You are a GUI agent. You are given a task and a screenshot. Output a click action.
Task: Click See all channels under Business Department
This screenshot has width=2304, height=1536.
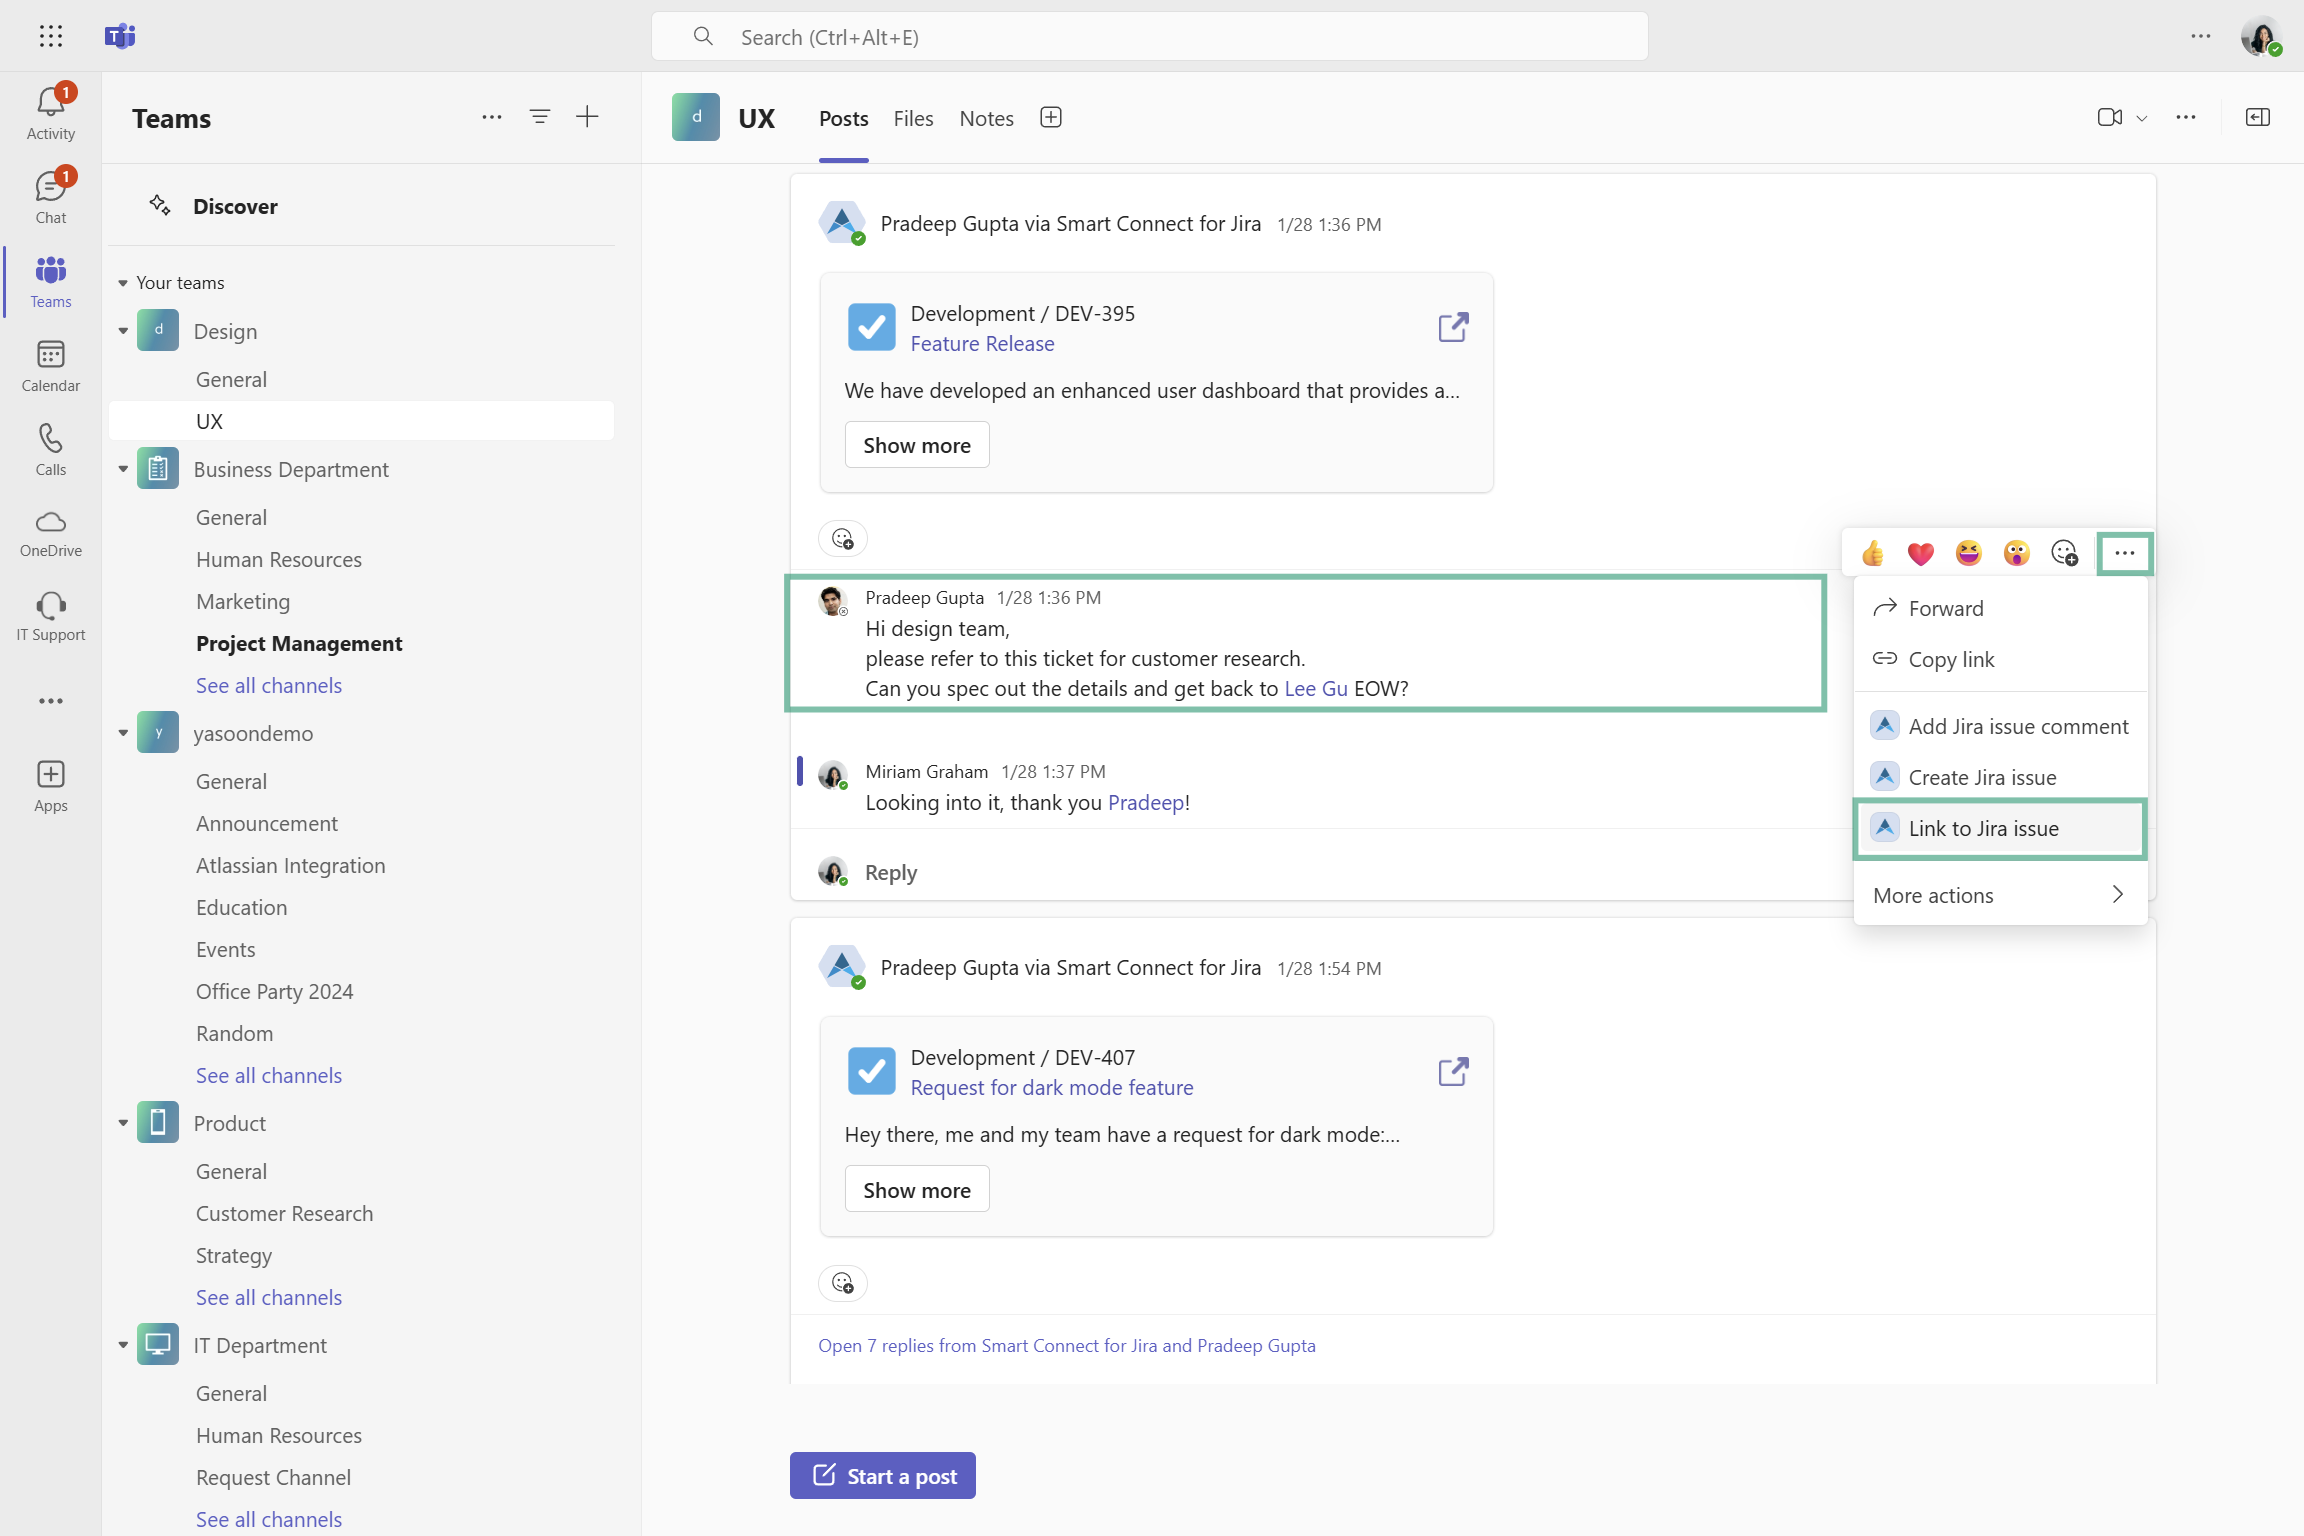point(269,685)
